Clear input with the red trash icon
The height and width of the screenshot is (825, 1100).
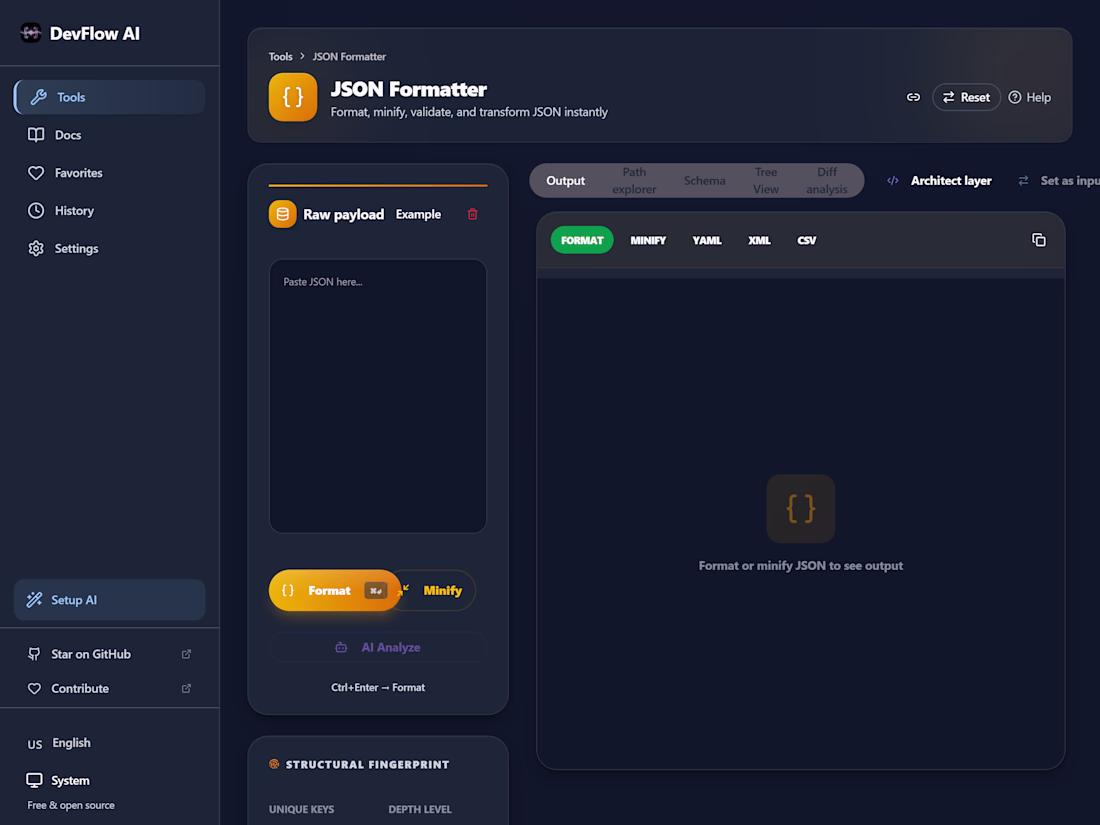tap(473, 214)
